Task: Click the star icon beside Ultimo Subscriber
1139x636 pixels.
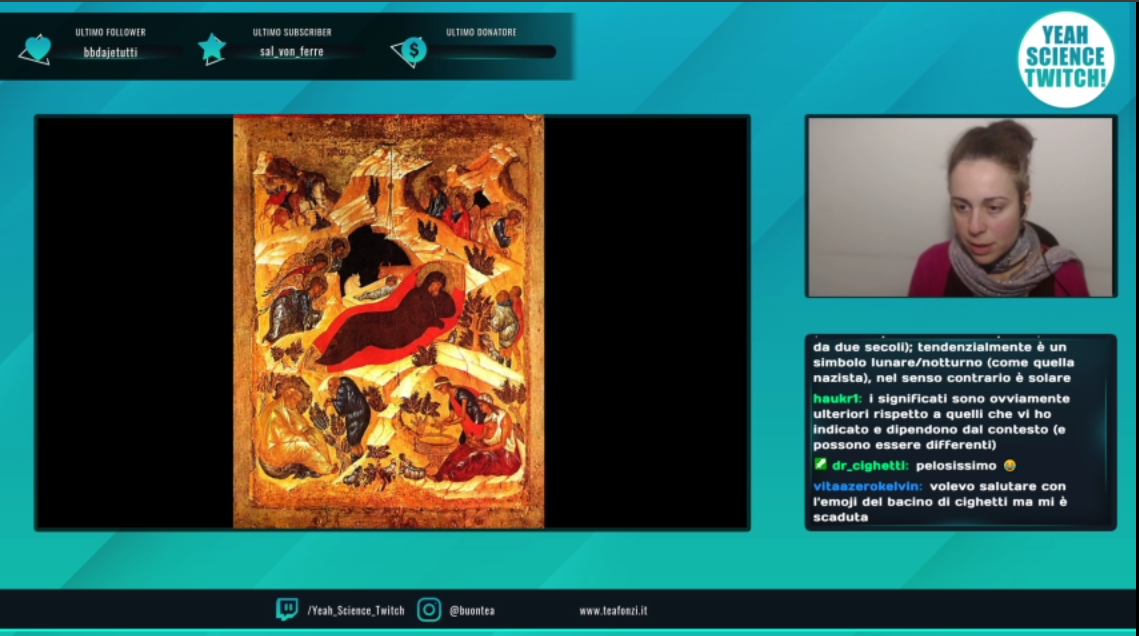Action: (211, 49)
